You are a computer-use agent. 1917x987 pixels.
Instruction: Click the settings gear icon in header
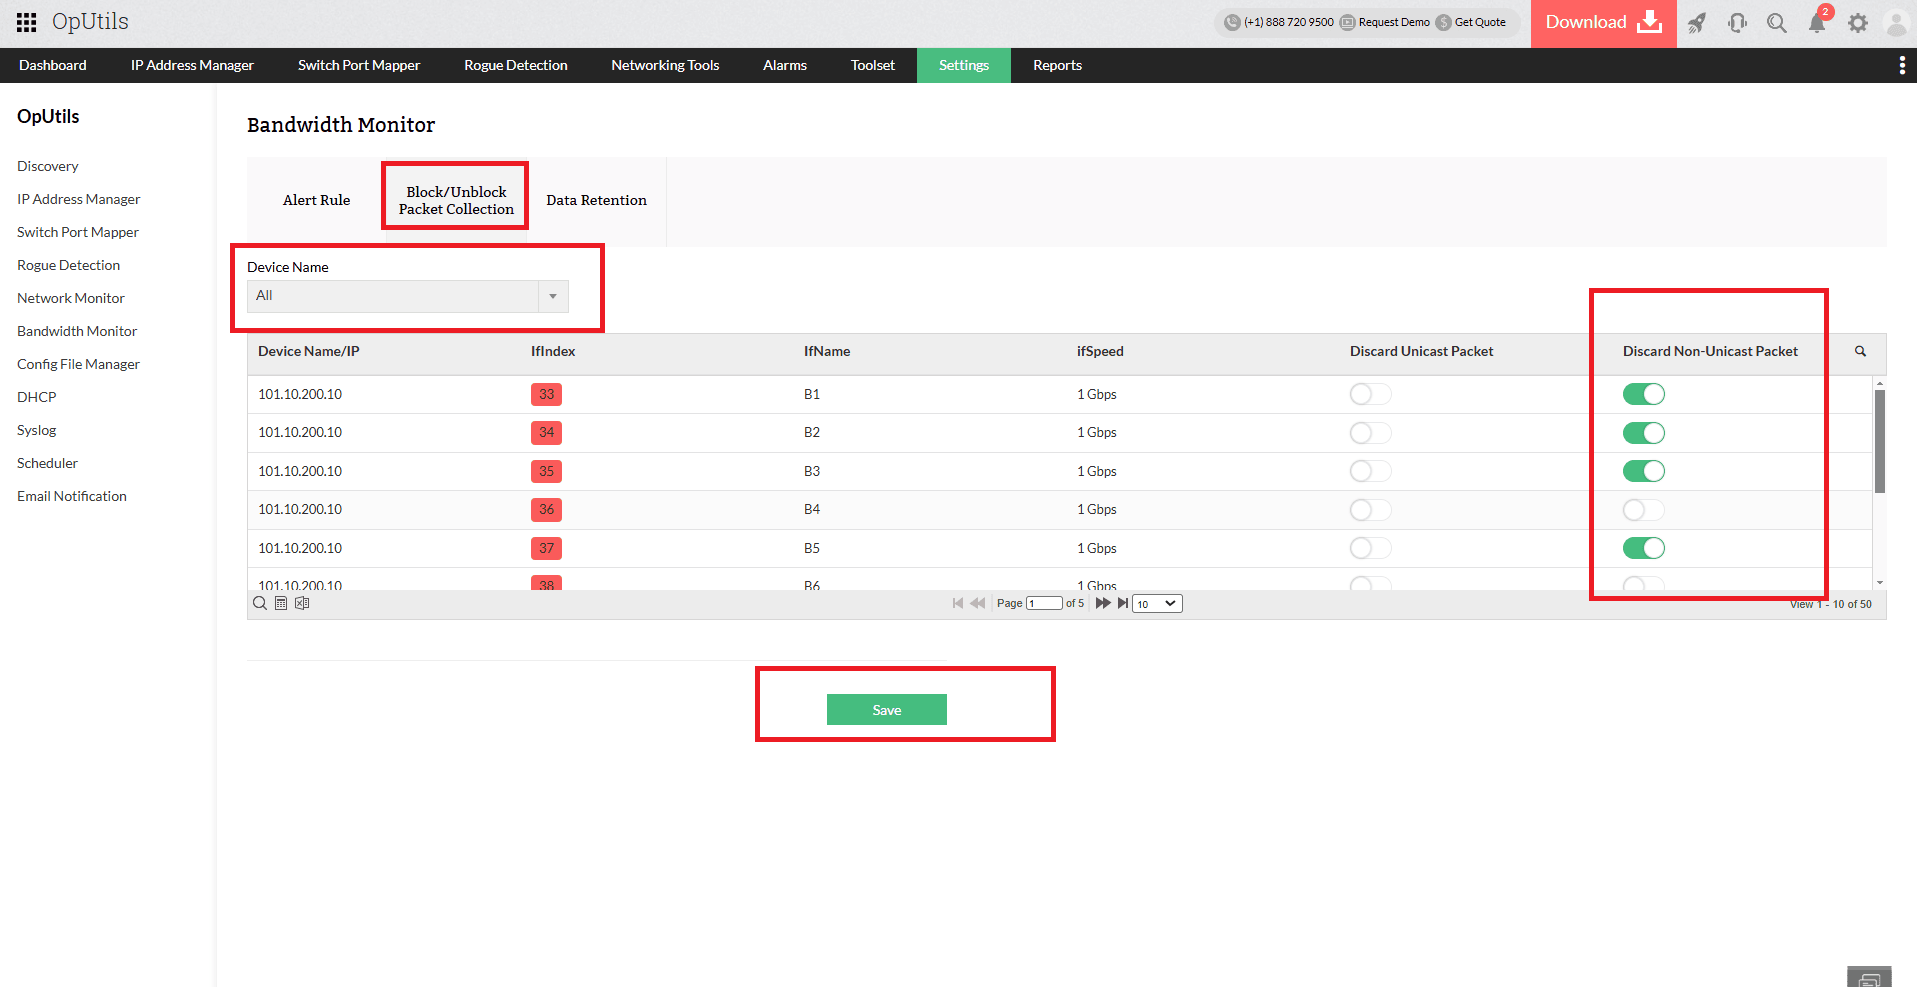click(x=1857, y=23)
